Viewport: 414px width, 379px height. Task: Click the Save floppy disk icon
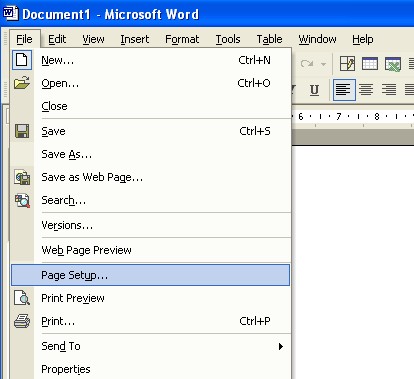pos(22,131)
